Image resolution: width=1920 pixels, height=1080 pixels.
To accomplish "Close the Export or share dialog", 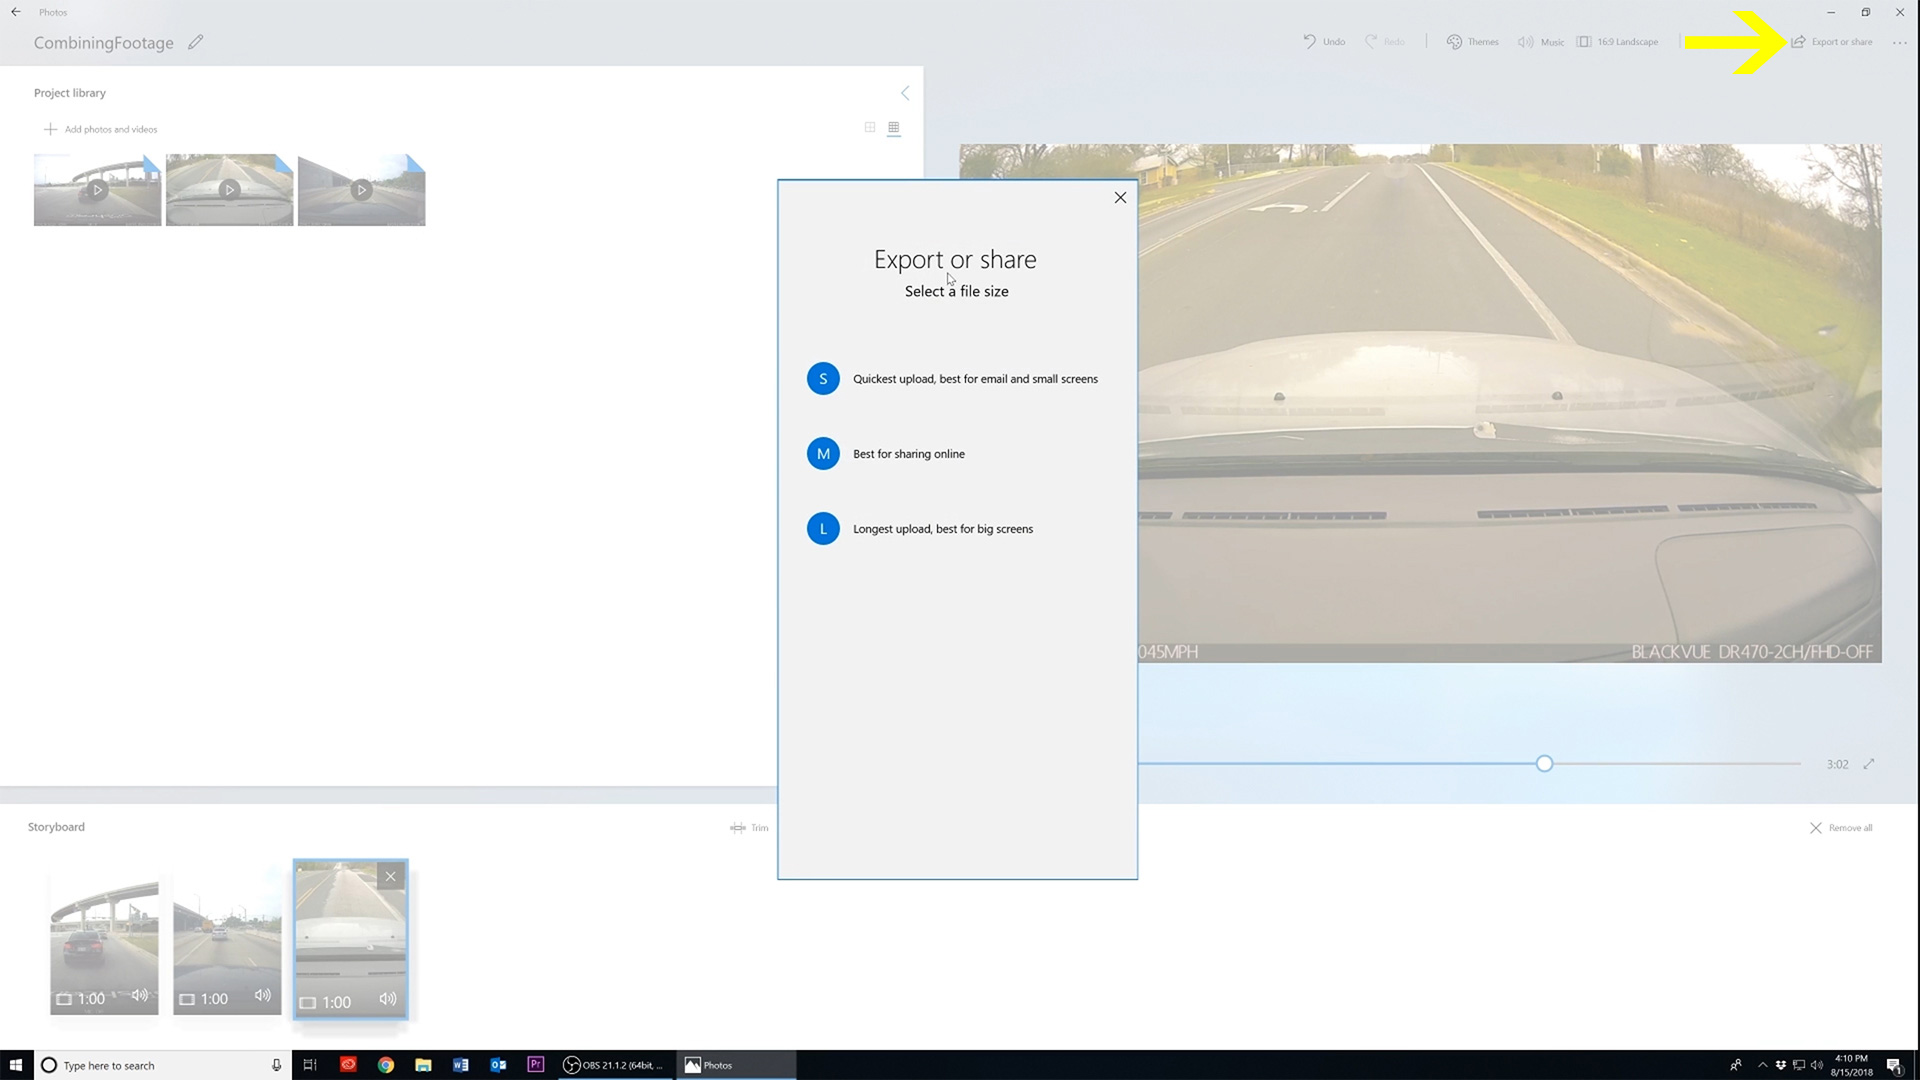I will pos(1120,198).
